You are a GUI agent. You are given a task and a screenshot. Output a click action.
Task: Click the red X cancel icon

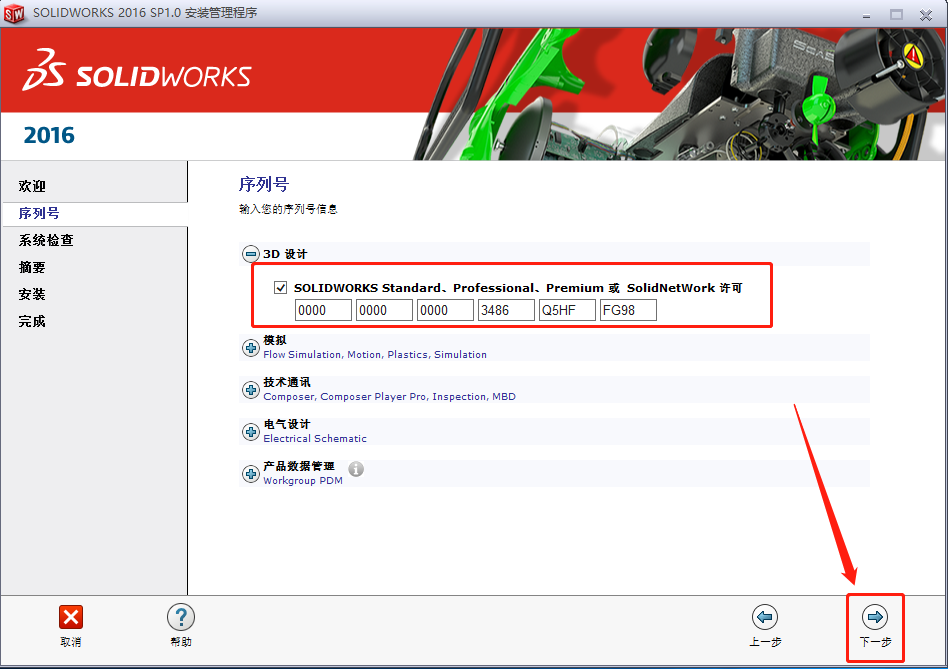tap(71, 617)
